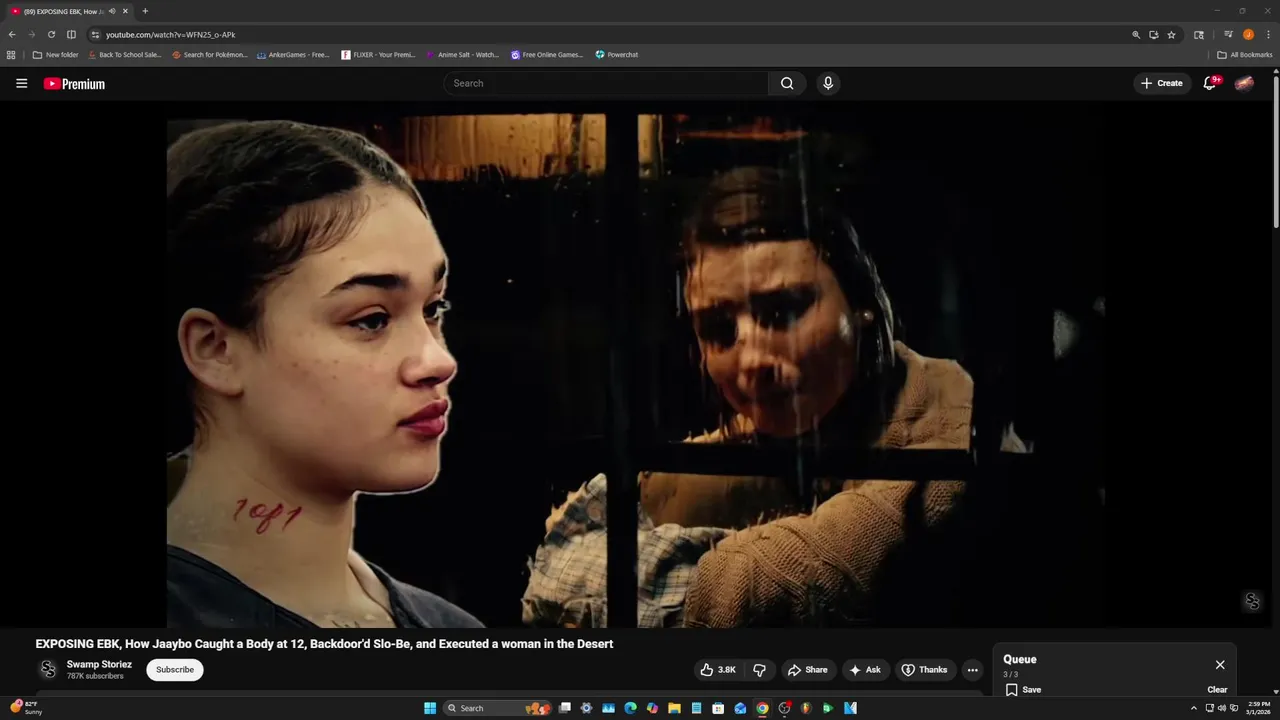Clear the video queue

coord(1217,689)
